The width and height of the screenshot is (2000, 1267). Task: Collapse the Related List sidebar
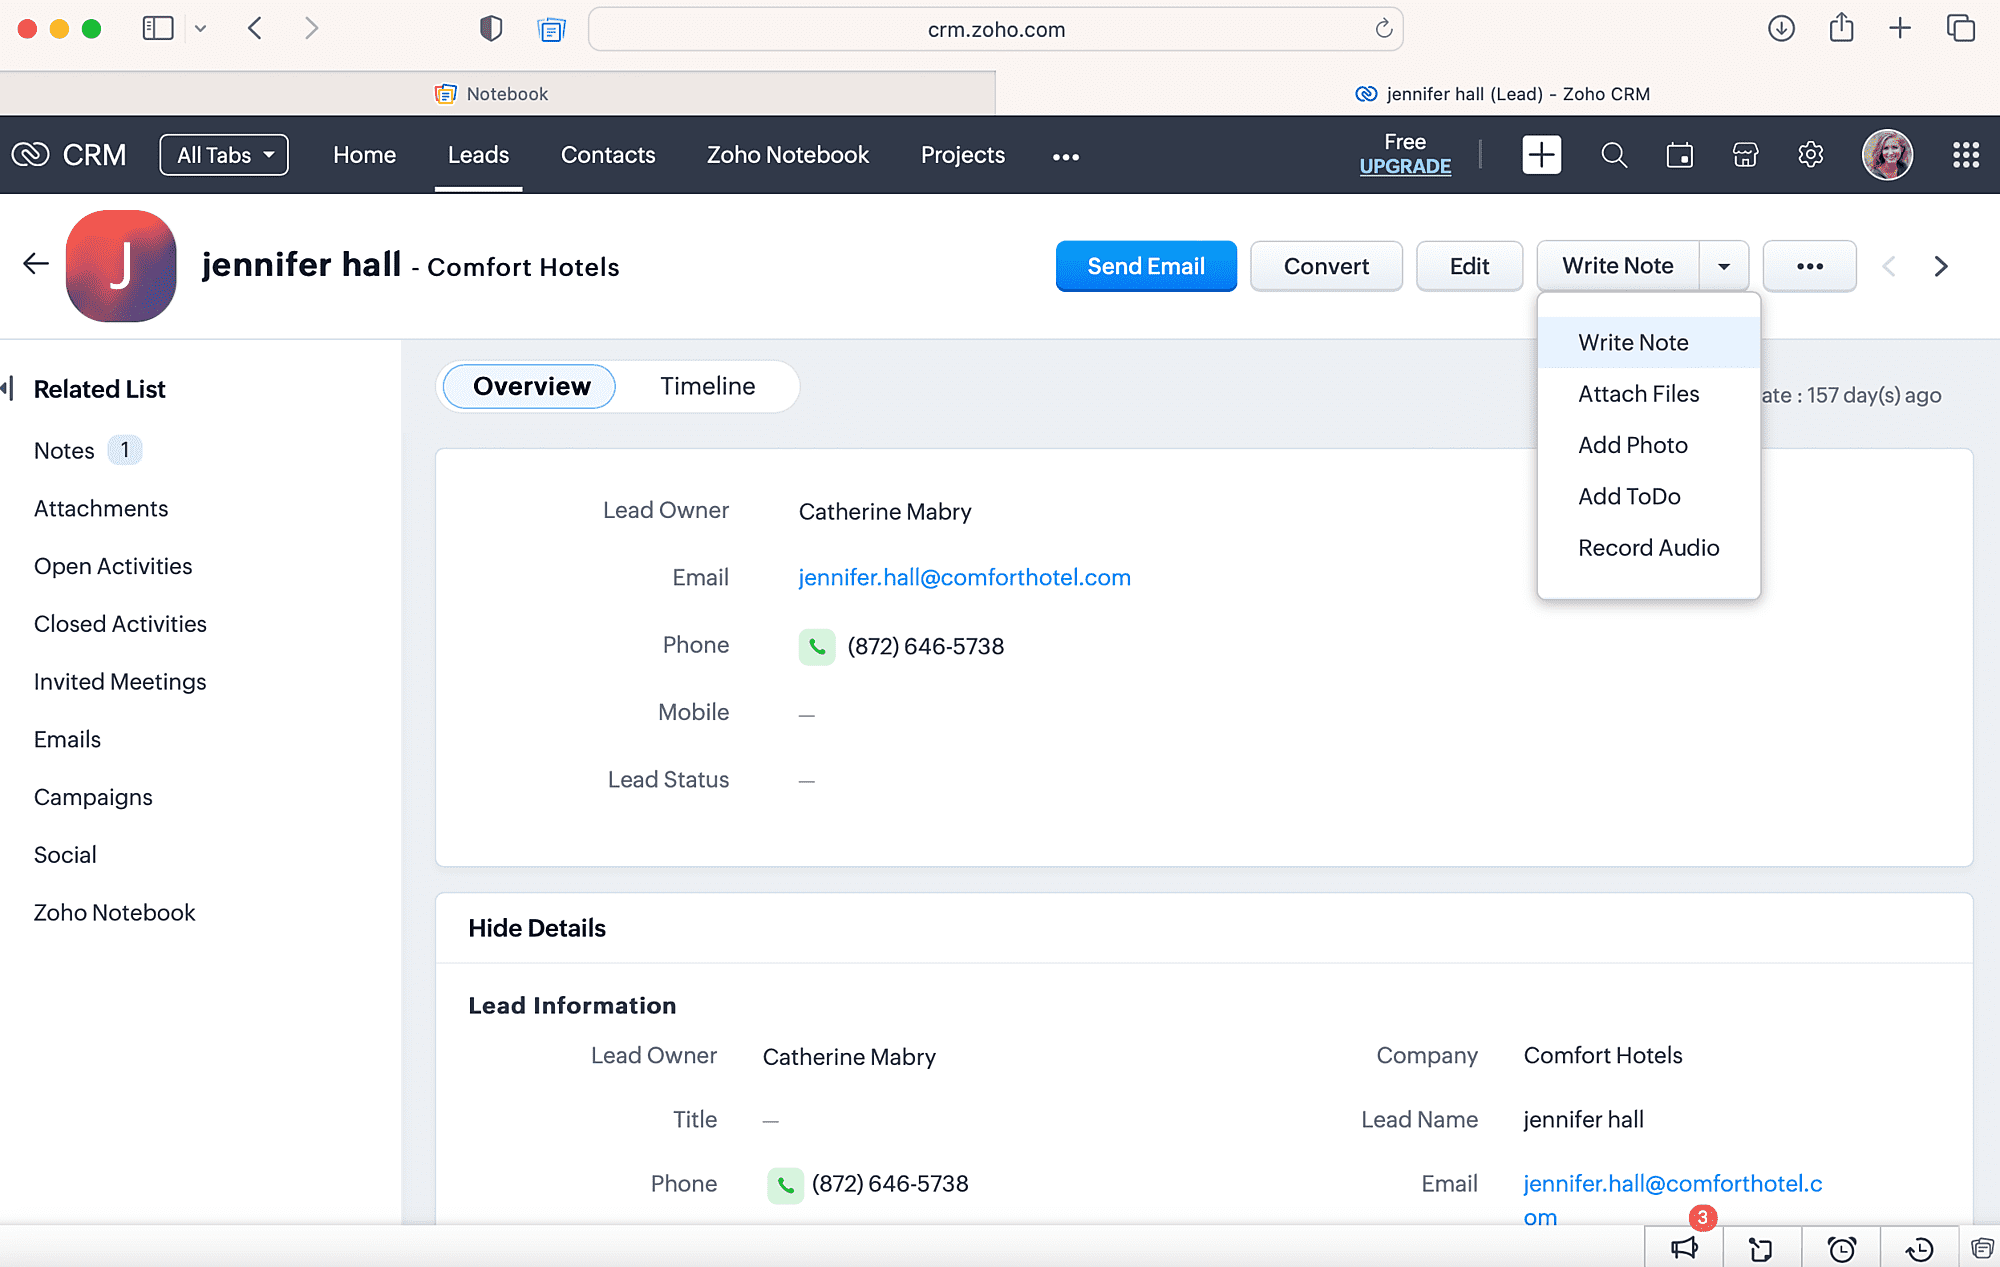click(8, 388)
